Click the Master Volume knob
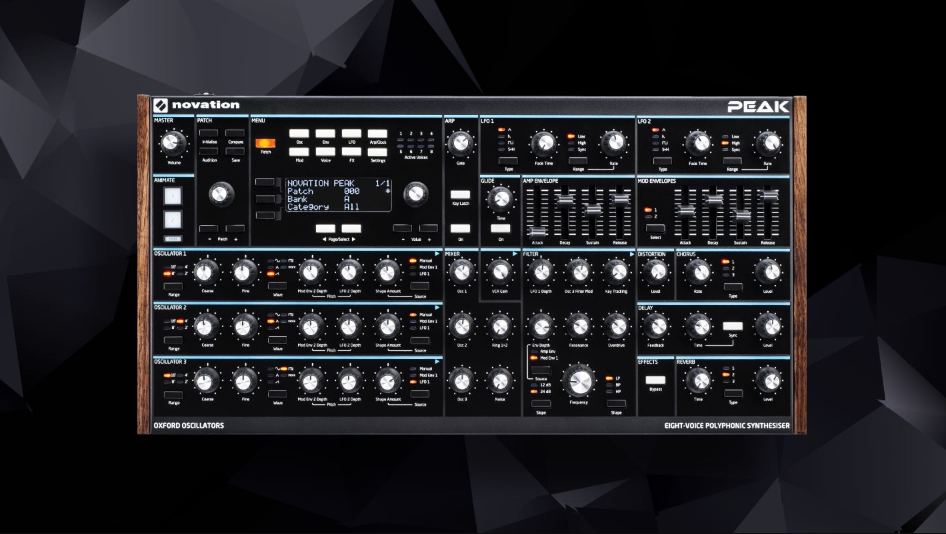Viewport: 946px width, 534px height. click(168, 142)
